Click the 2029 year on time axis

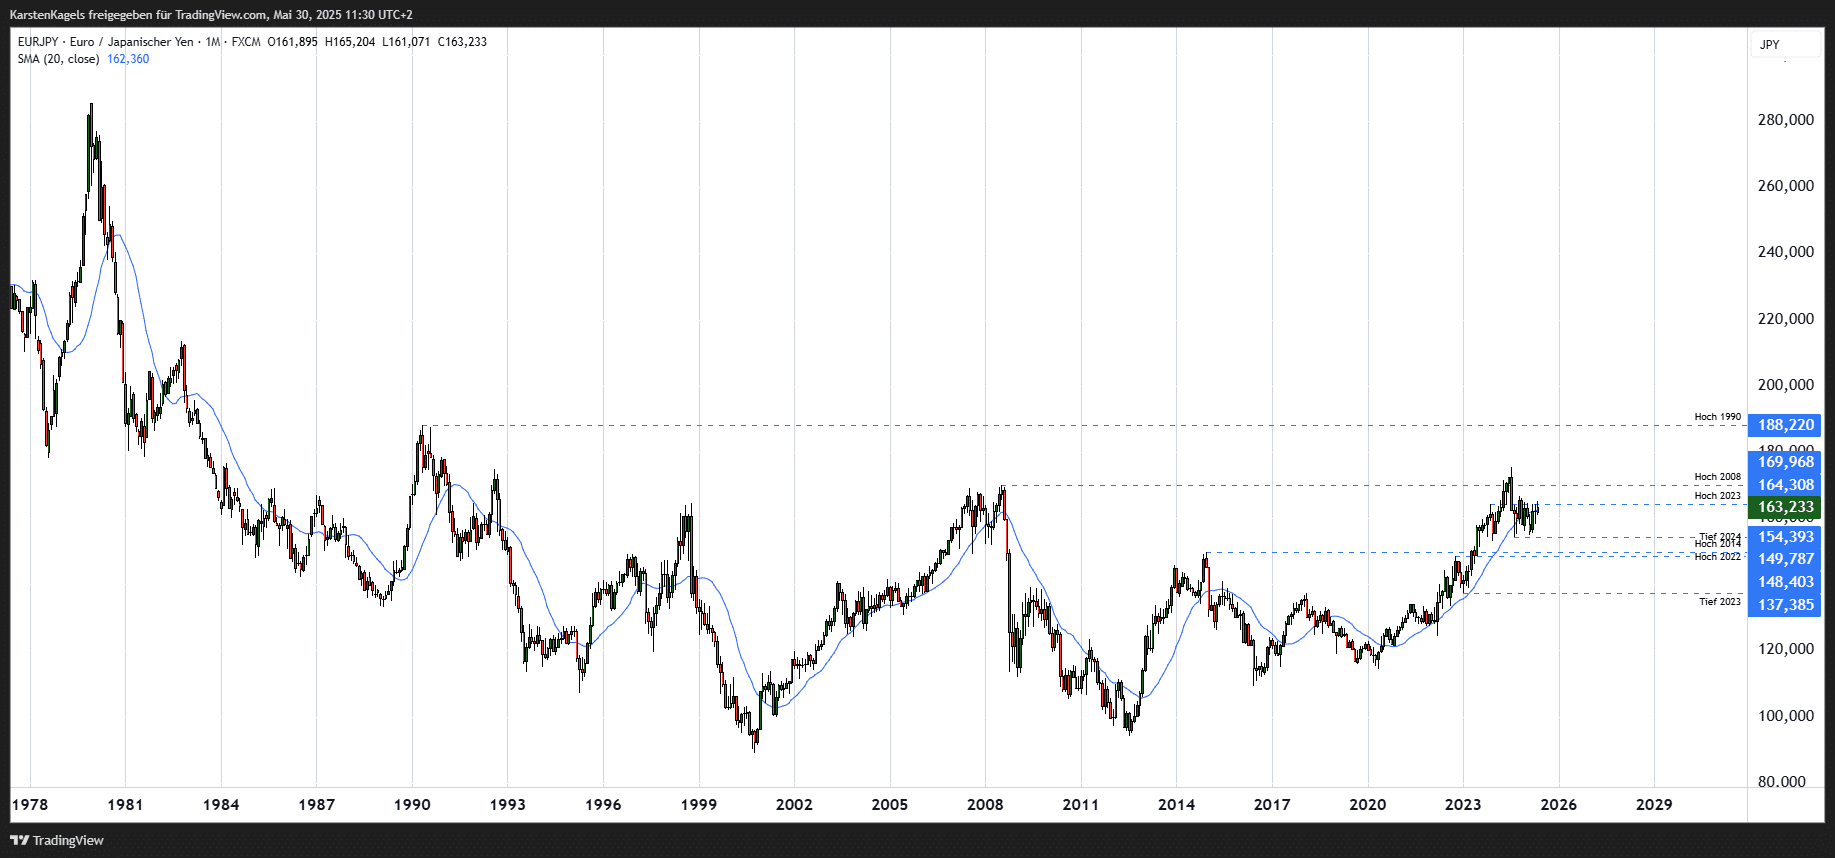(1653, 805)
